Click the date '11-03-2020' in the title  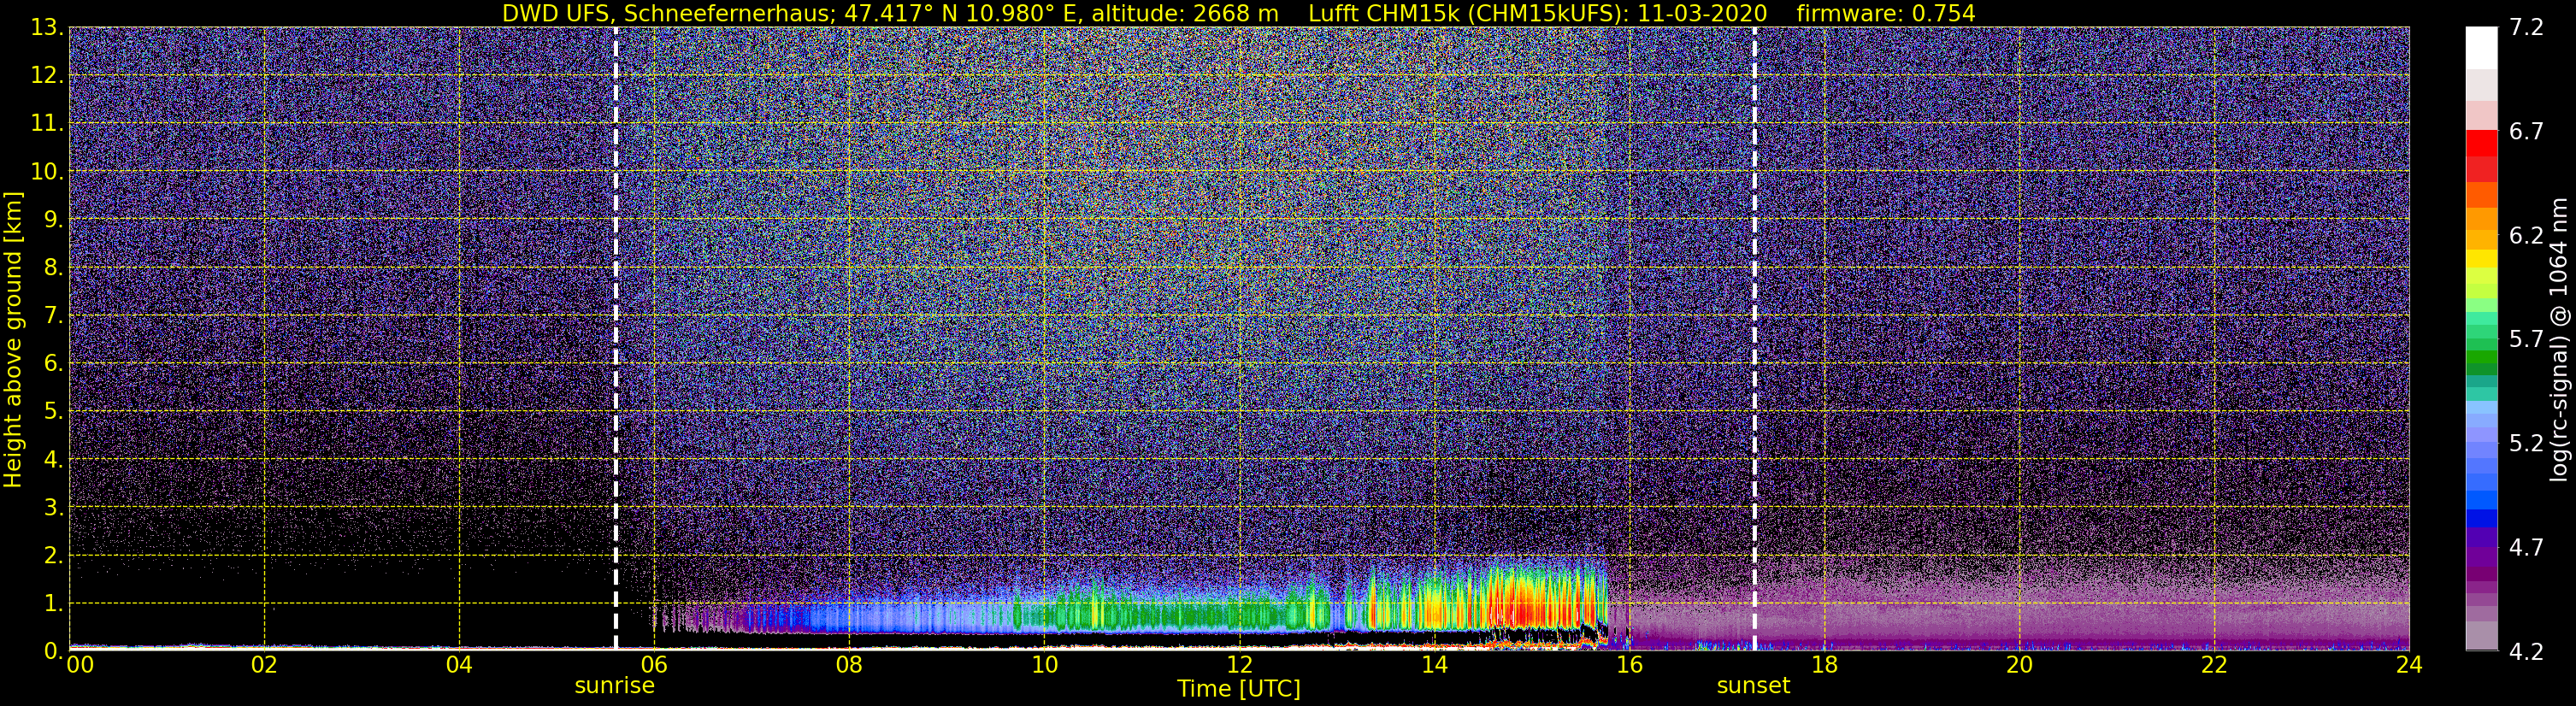tap(1702, 13)
